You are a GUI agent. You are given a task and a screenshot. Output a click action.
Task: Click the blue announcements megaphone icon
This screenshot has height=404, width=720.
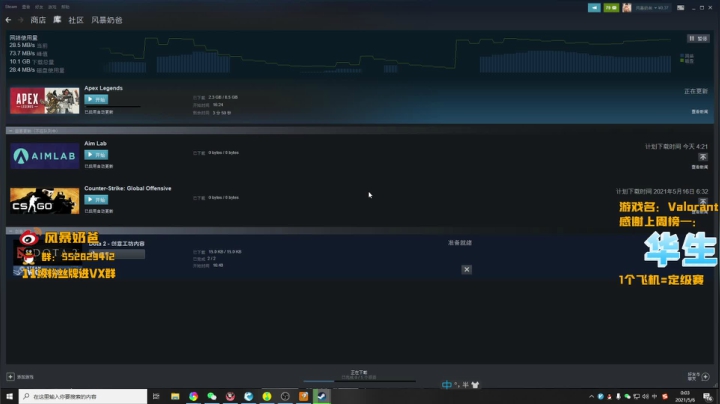tap(594, 8)
